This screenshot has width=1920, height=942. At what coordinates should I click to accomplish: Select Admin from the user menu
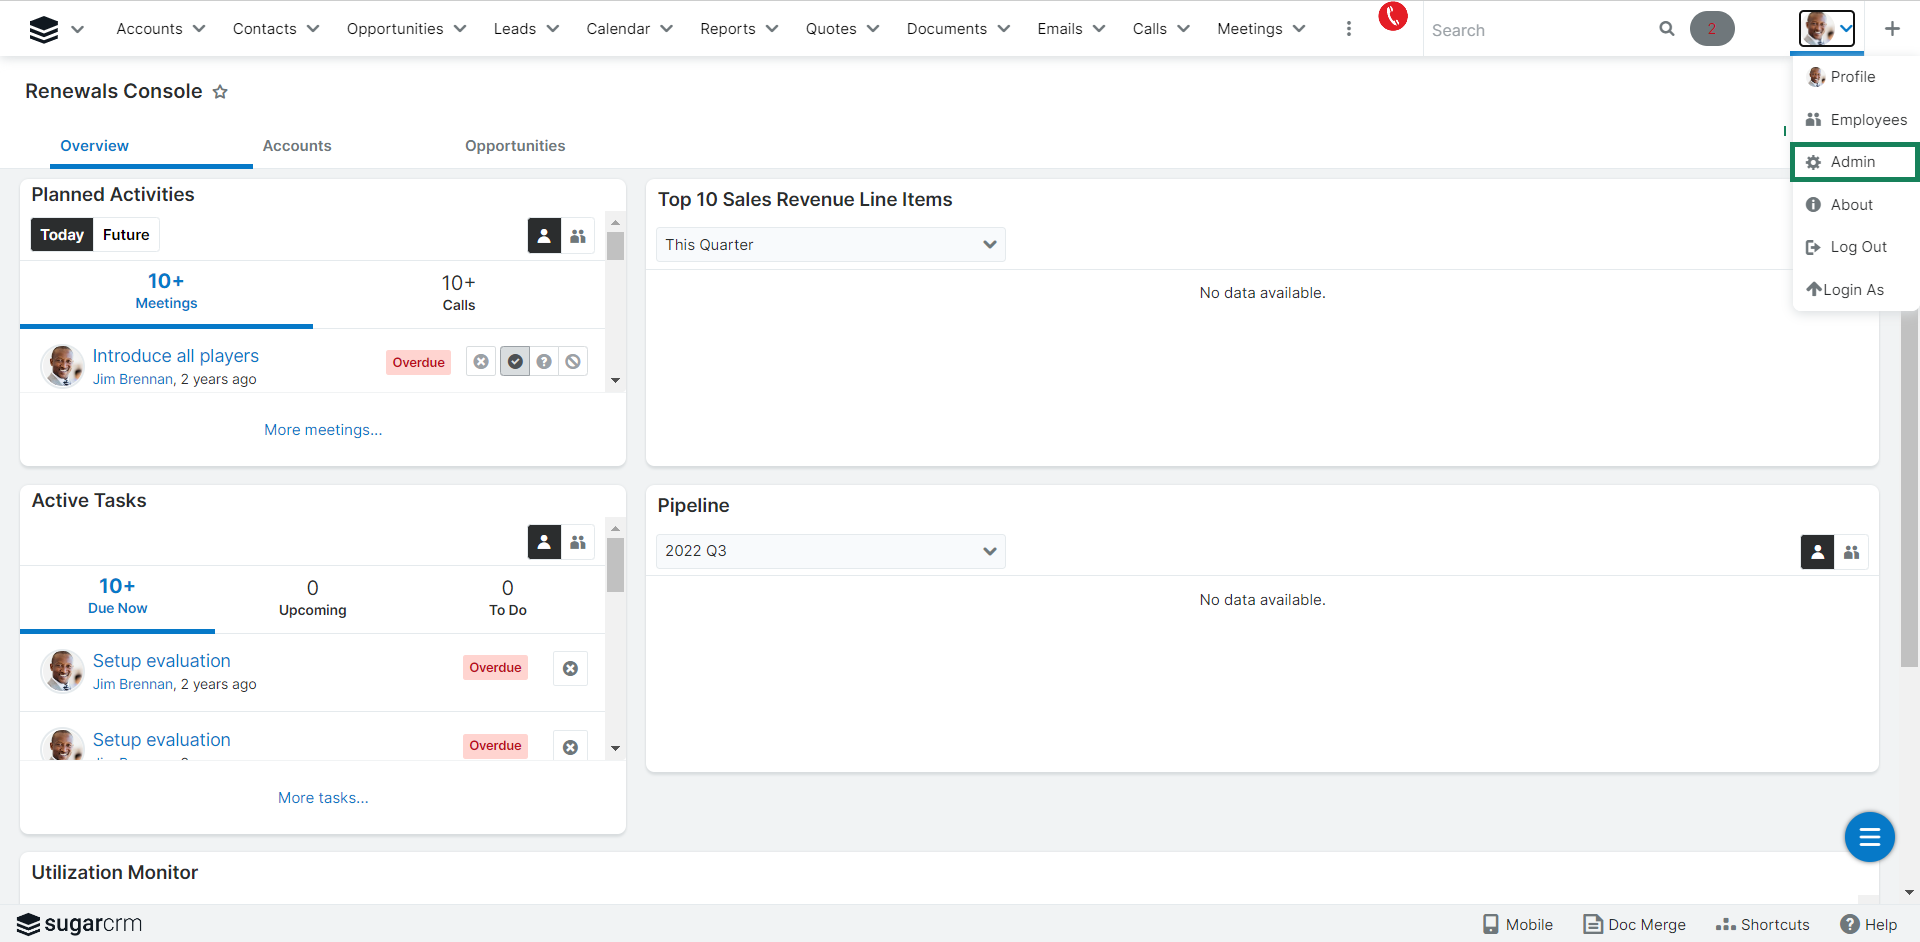1852,162
